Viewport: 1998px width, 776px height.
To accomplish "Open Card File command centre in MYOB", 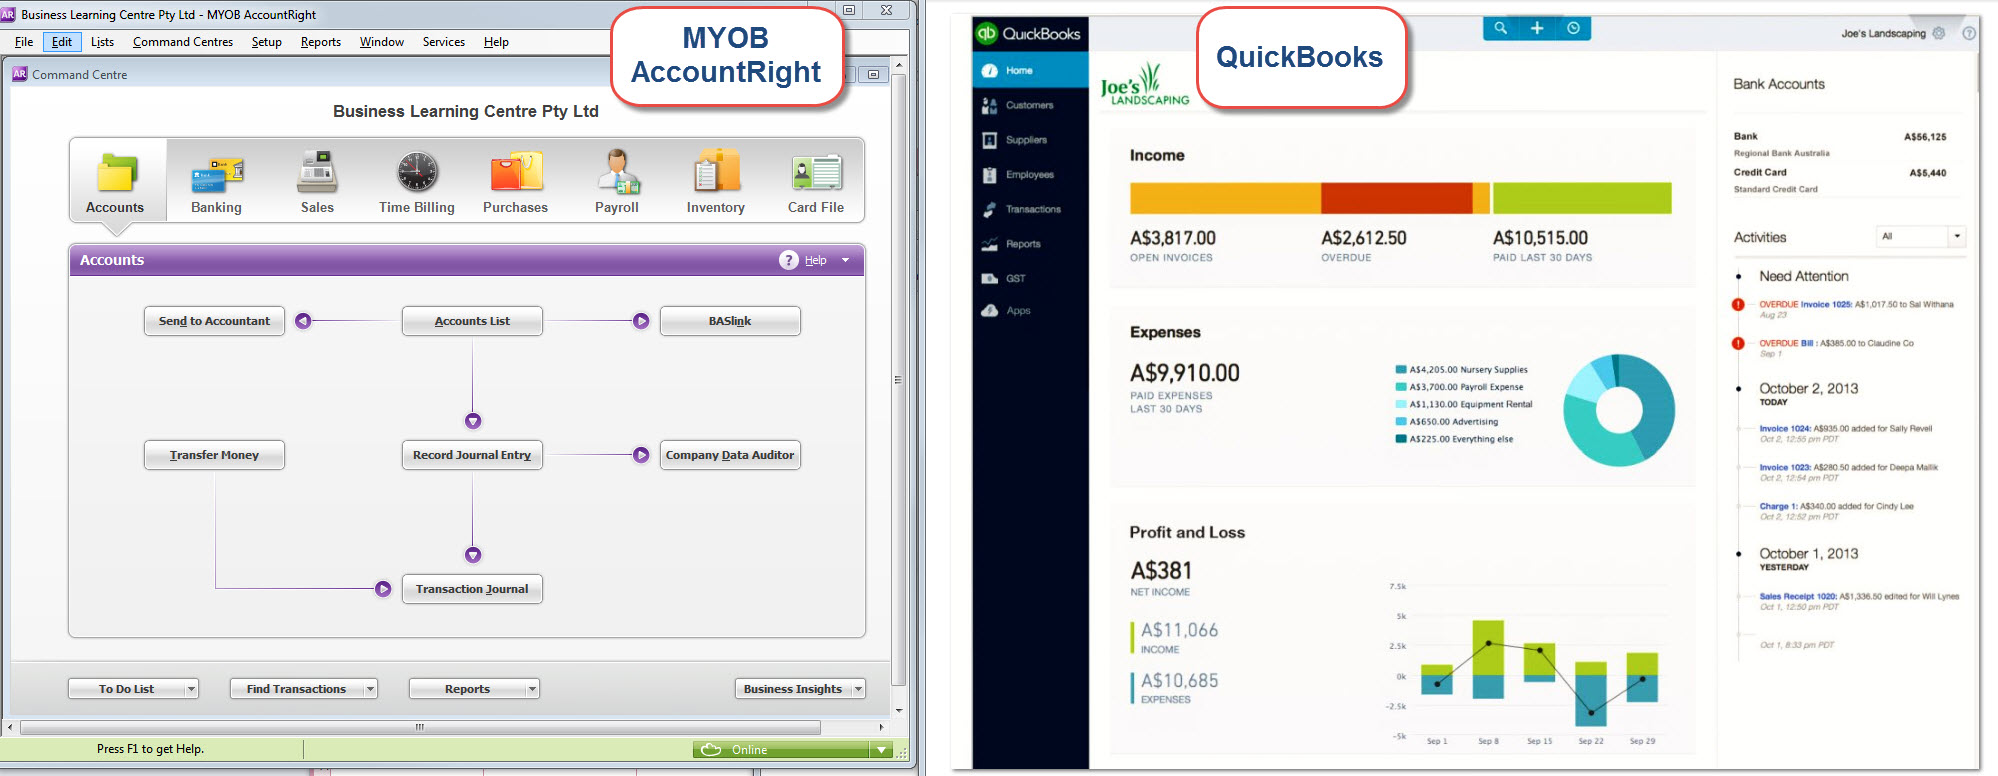I will pos(816,182).
